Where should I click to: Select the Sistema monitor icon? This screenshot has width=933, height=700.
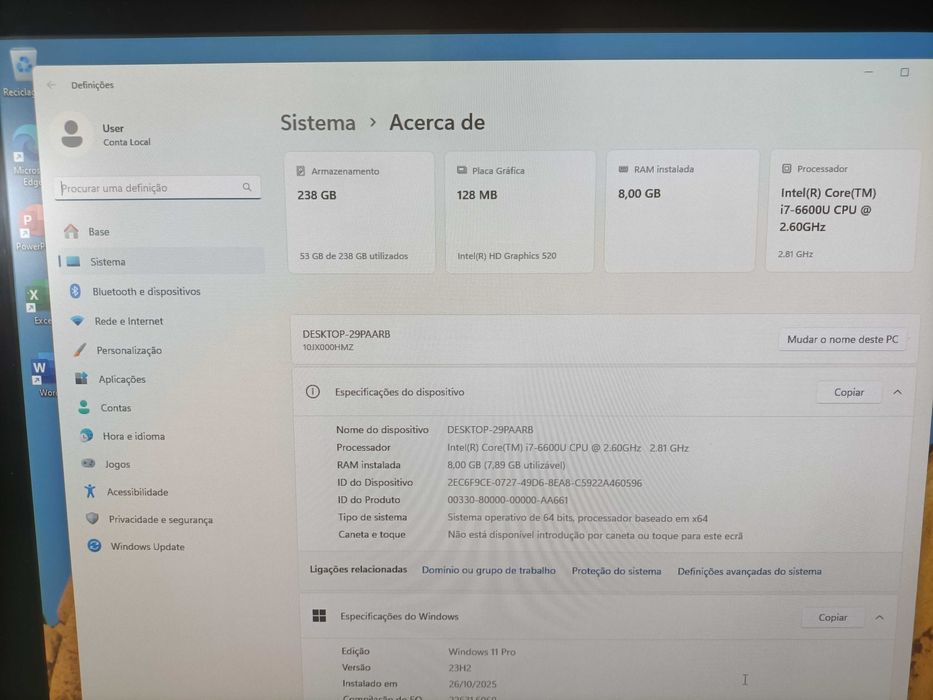pyautogui.click(x=74, y=261)
